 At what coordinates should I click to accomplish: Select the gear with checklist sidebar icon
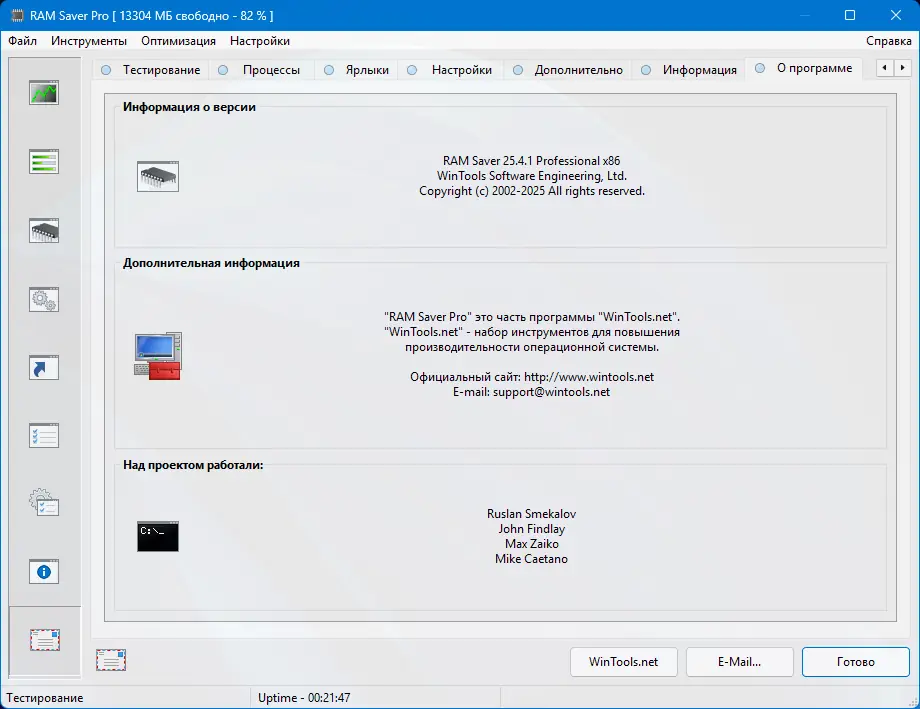(x=44, y=502)
